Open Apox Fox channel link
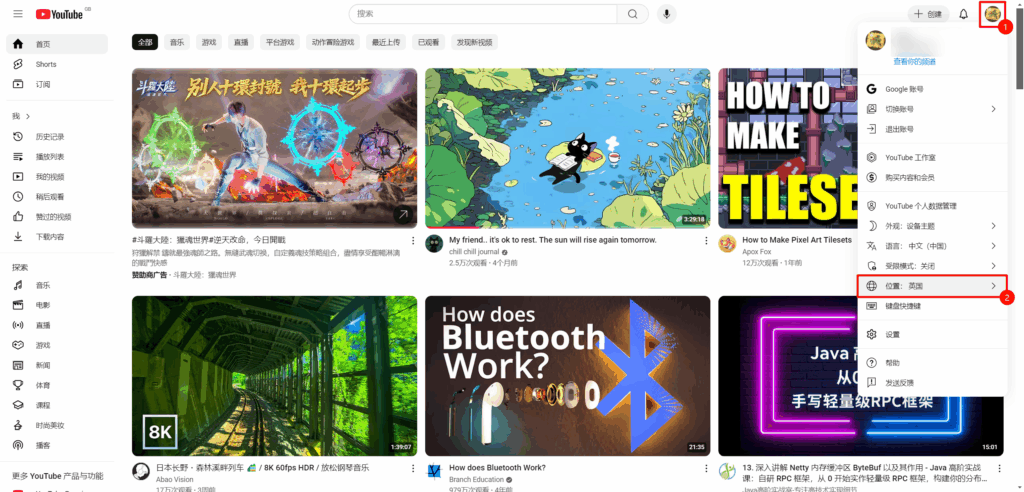1024x492 pixels. click(756, 252)
